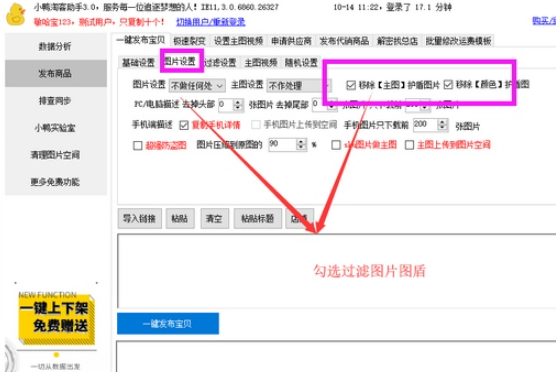Select 清理图片空间 sidebar item
Viewport: 556px width, 372px height.
point(55,155)
